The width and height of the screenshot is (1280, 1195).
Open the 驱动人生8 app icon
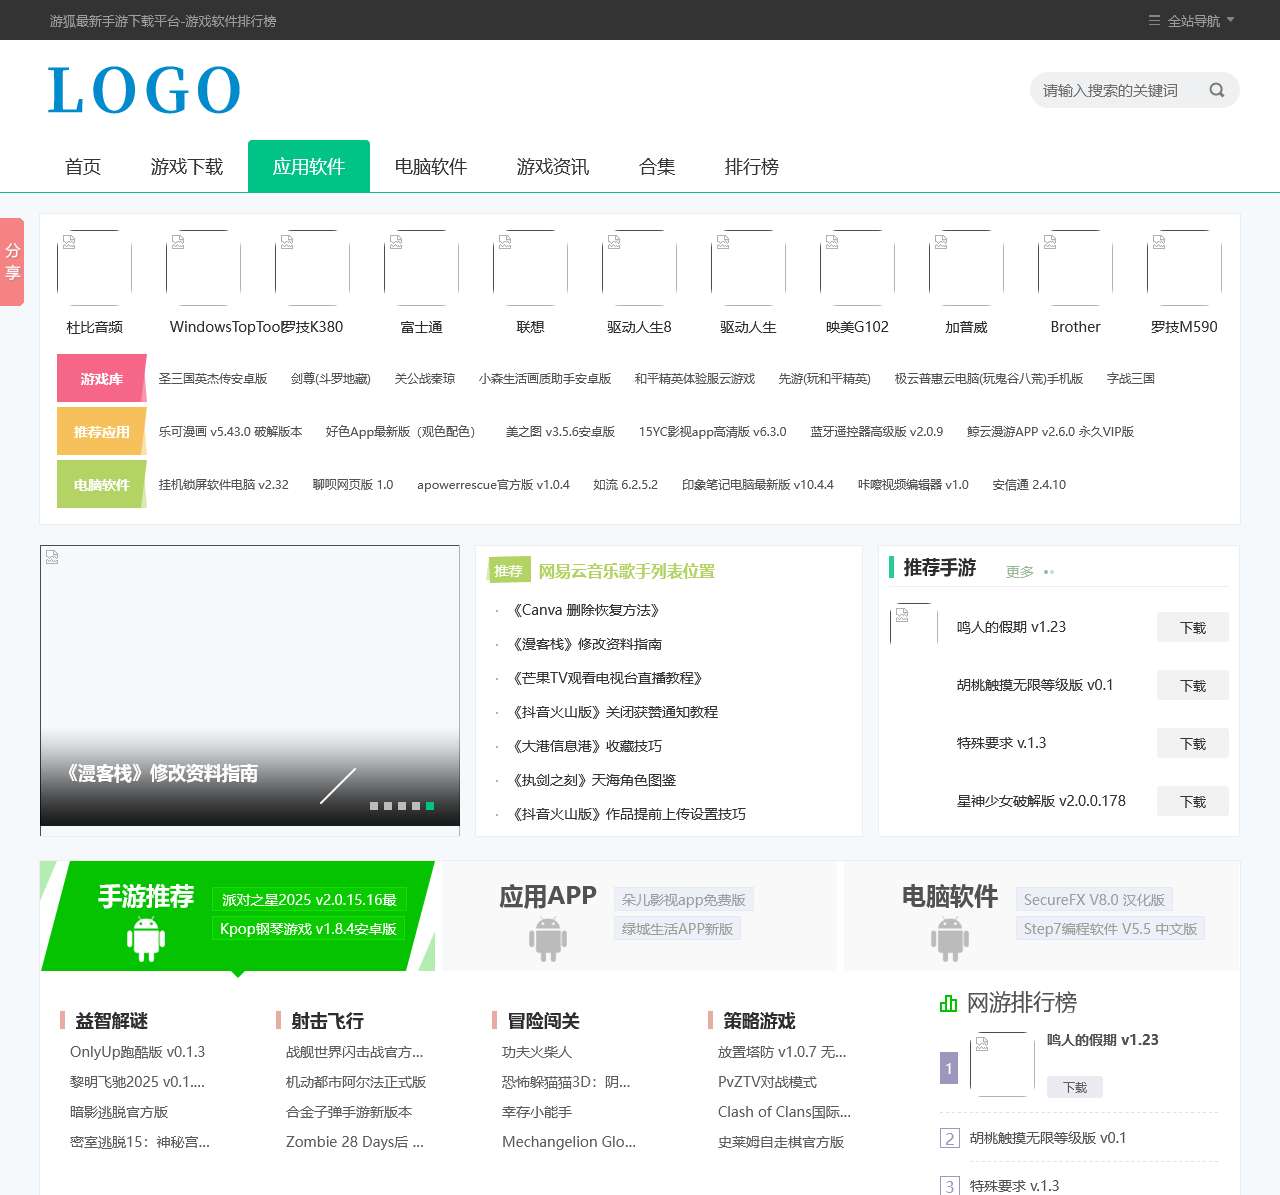pyautogui.click(x=640, y=268)
